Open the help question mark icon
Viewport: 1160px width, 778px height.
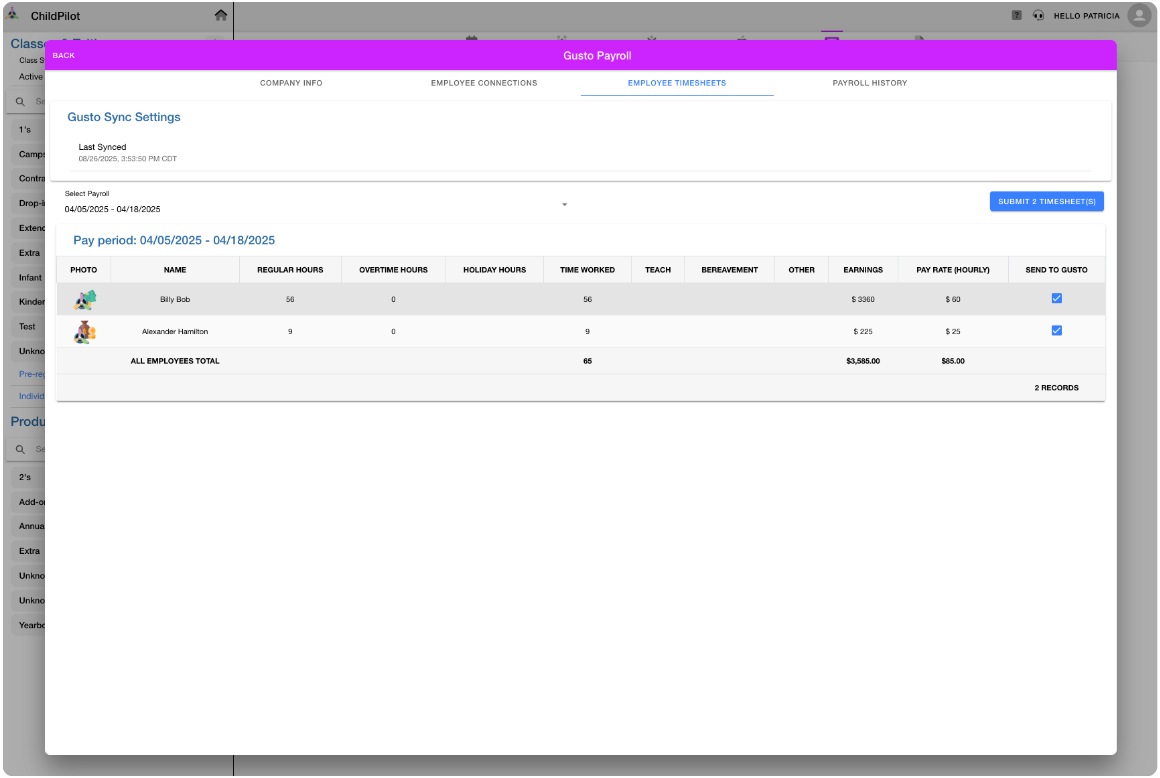coord(1016,15)
